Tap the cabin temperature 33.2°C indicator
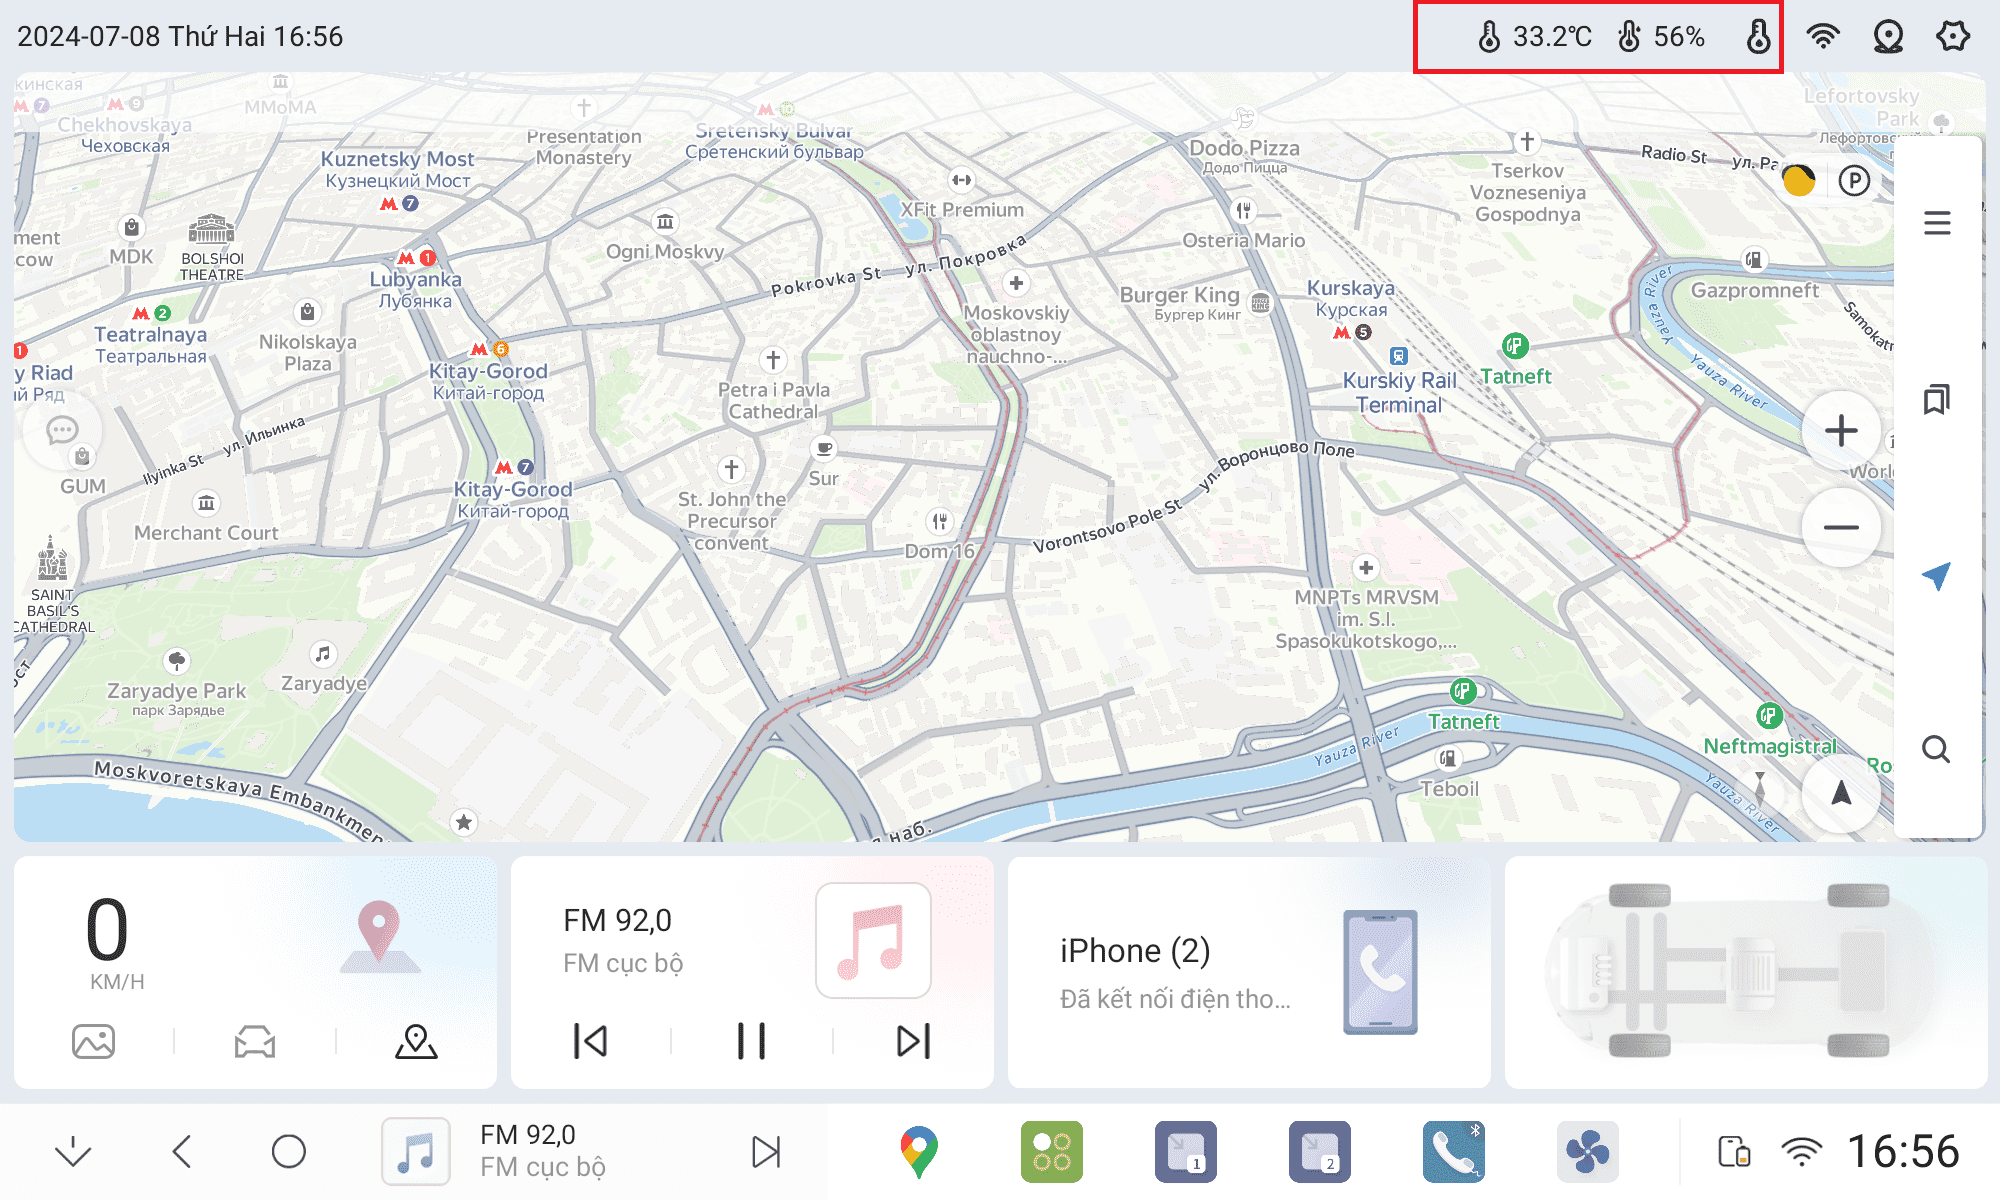 click(x=1535, y=37)
